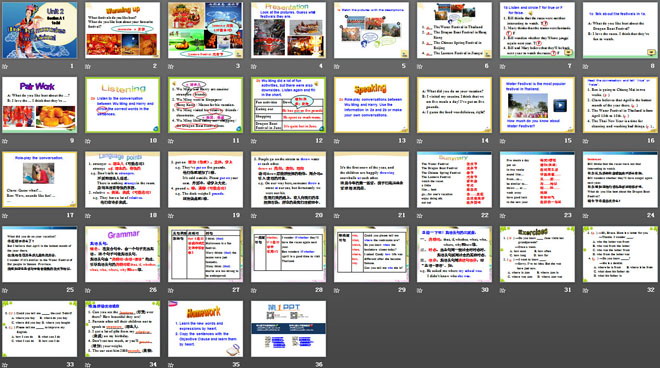Select the Speaking slide thumbnail

pyautogui.click(x=371, y=105)
